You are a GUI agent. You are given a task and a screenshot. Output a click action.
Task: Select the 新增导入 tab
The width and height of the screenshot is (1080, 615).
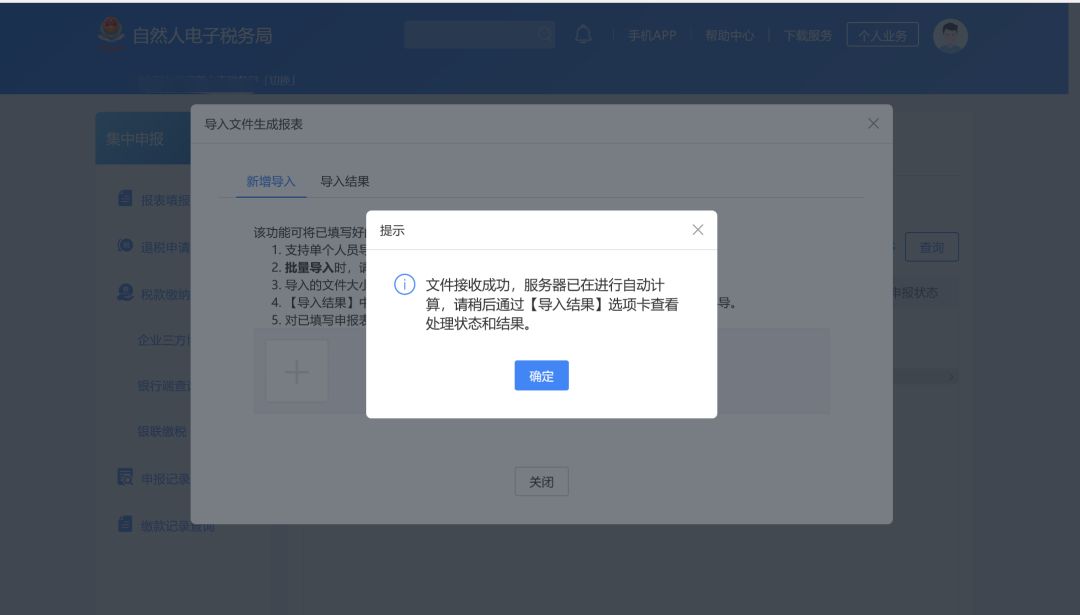click(271, 181)
